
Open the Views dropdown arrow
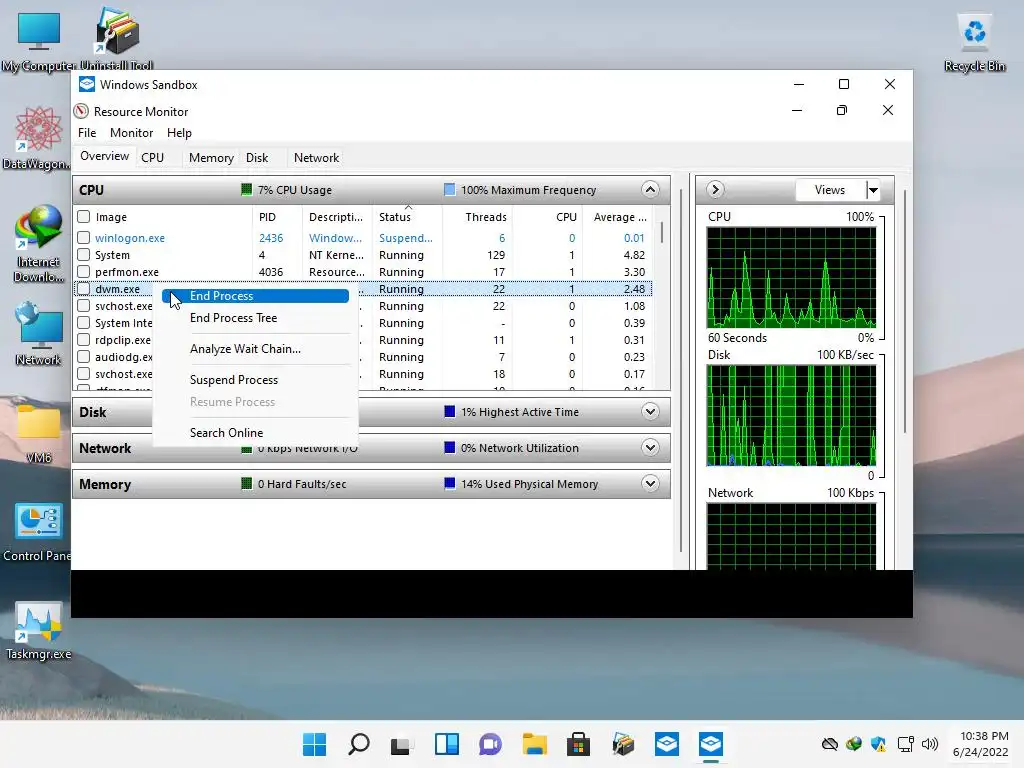click(873, 190)
